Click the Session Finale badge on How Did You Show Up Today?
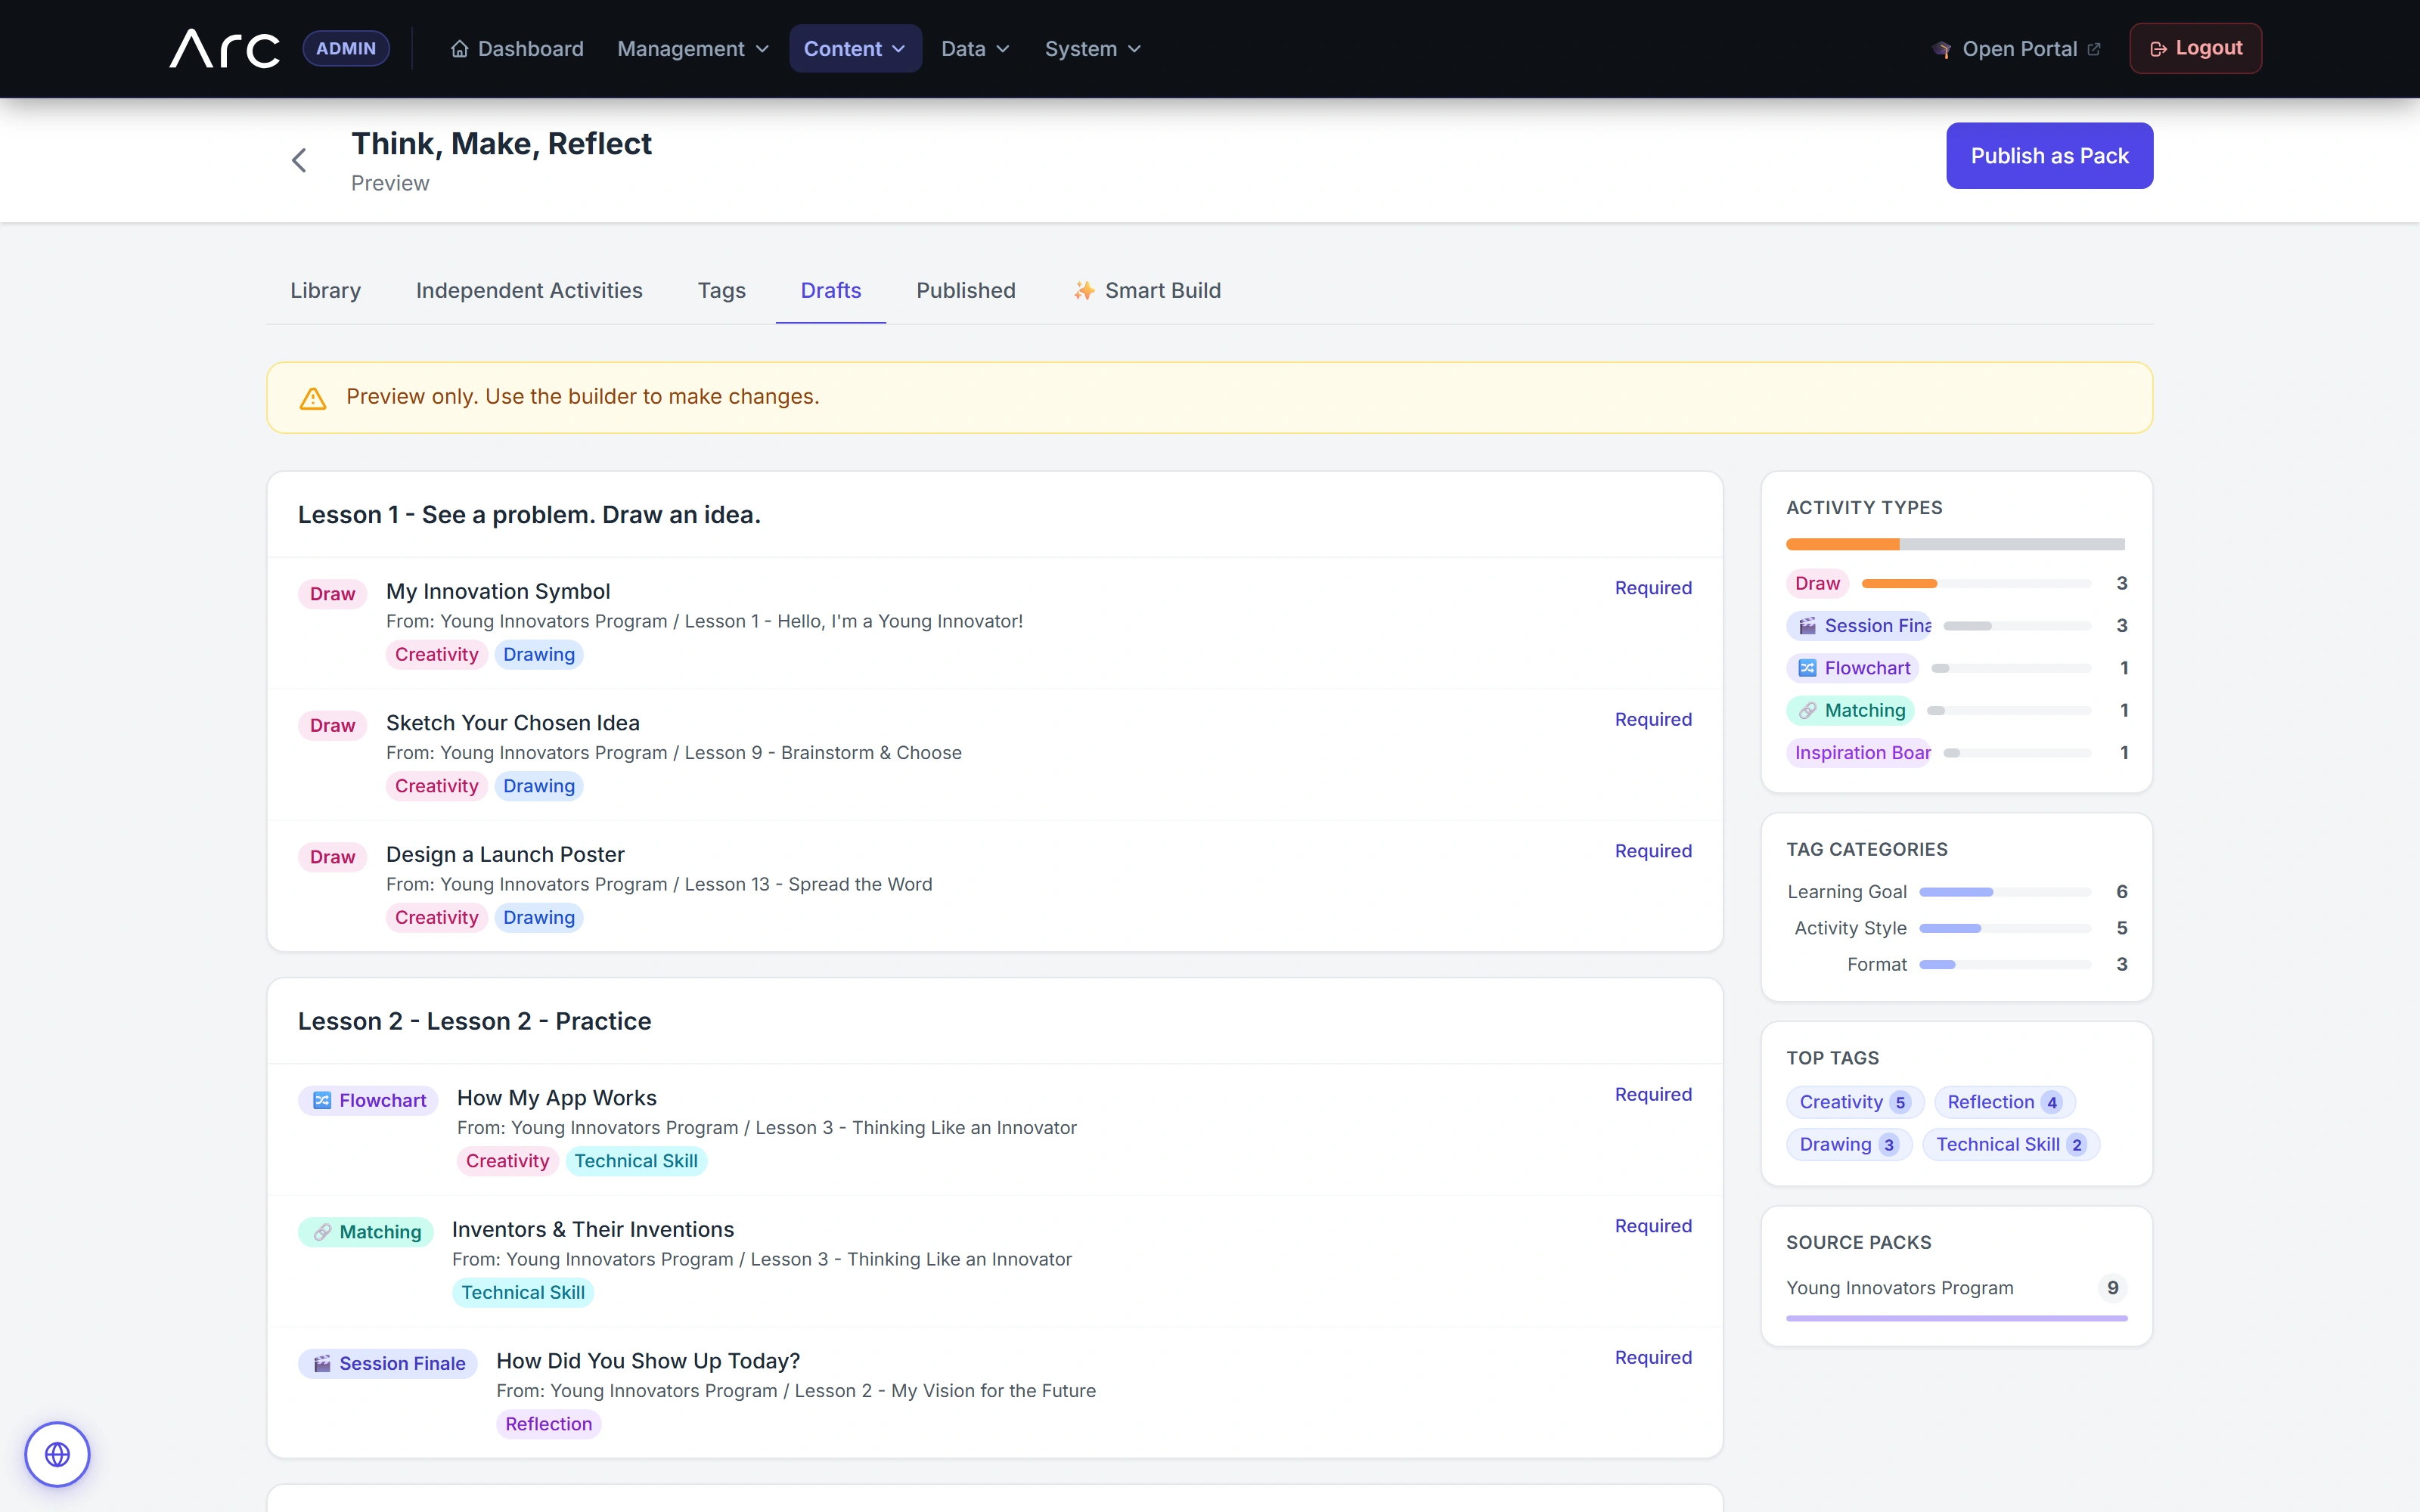 point(388,1363)
